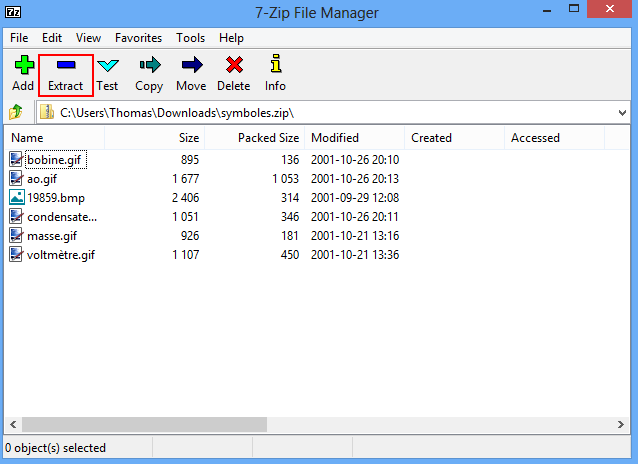Sort by the Name column header
The image size is (638, 464).
(x=55, y=138)
